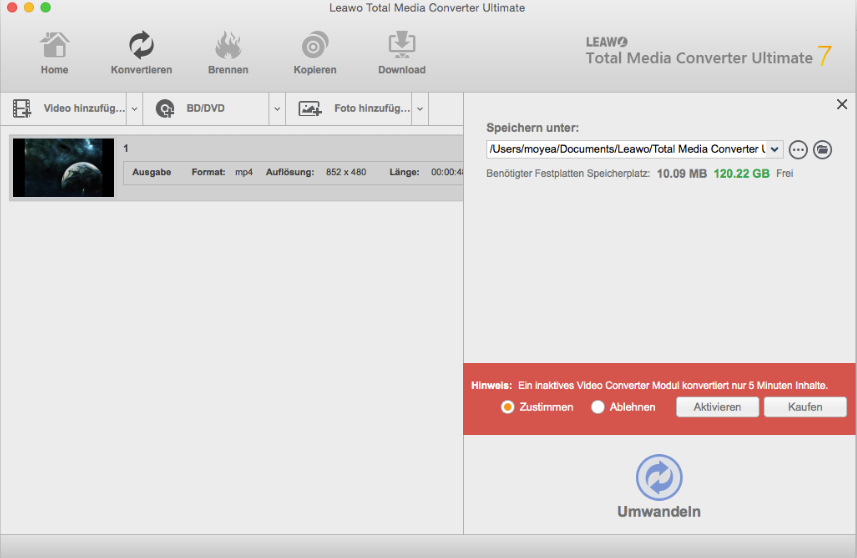Click the Kaufen button
Image resolution: width=857 pixels, height=558 pixels.
point(805,407)
